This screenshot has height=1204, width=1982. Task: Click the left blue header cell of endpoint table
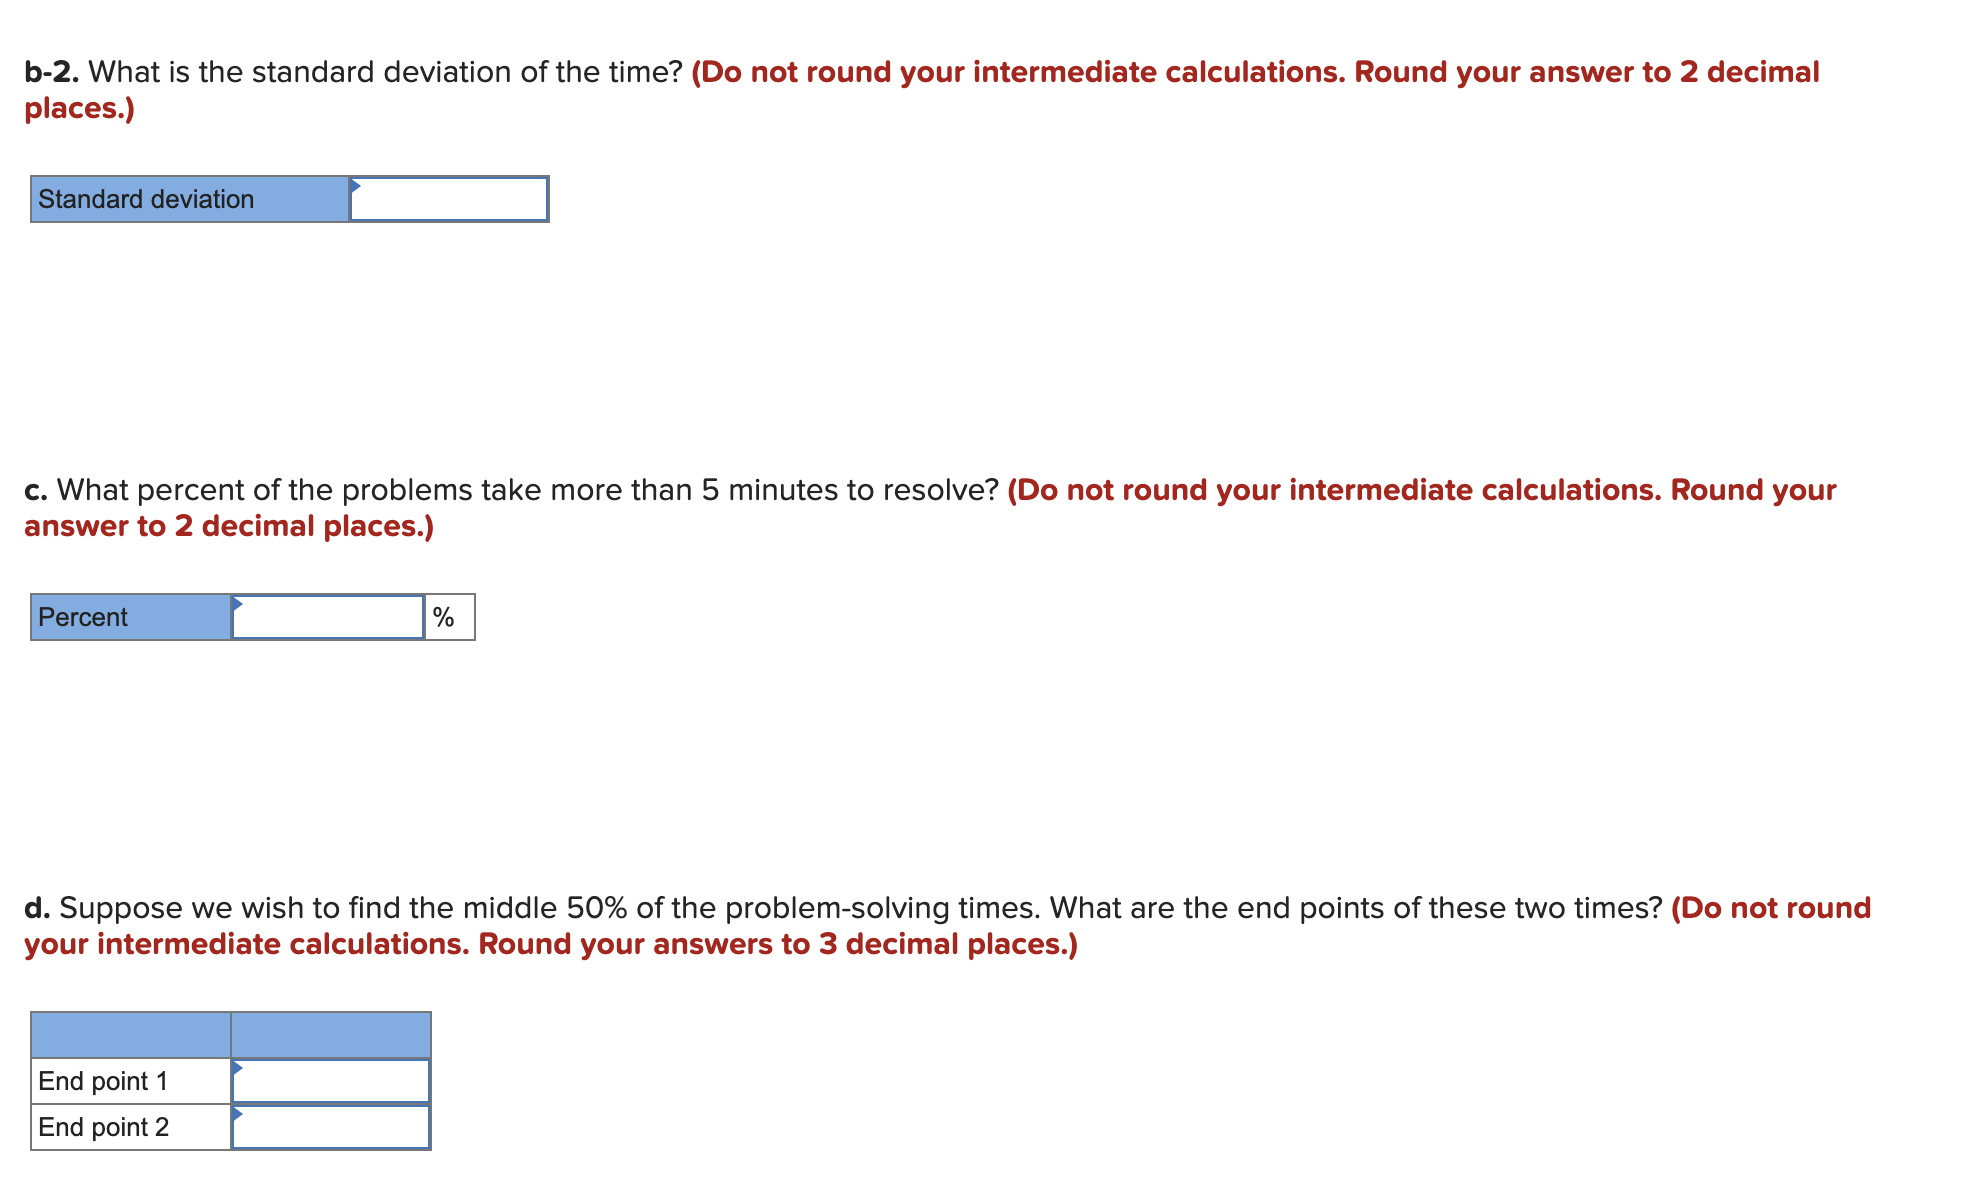[x=130, y=1035]
